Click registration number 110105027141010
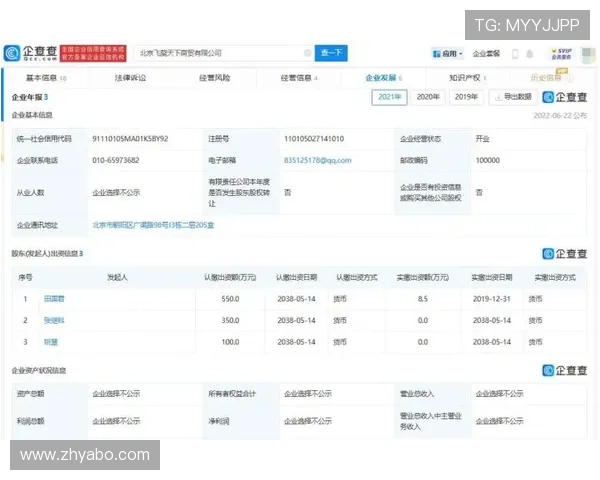The width and height of the screenshot is (600, 480). pos(314,139)
